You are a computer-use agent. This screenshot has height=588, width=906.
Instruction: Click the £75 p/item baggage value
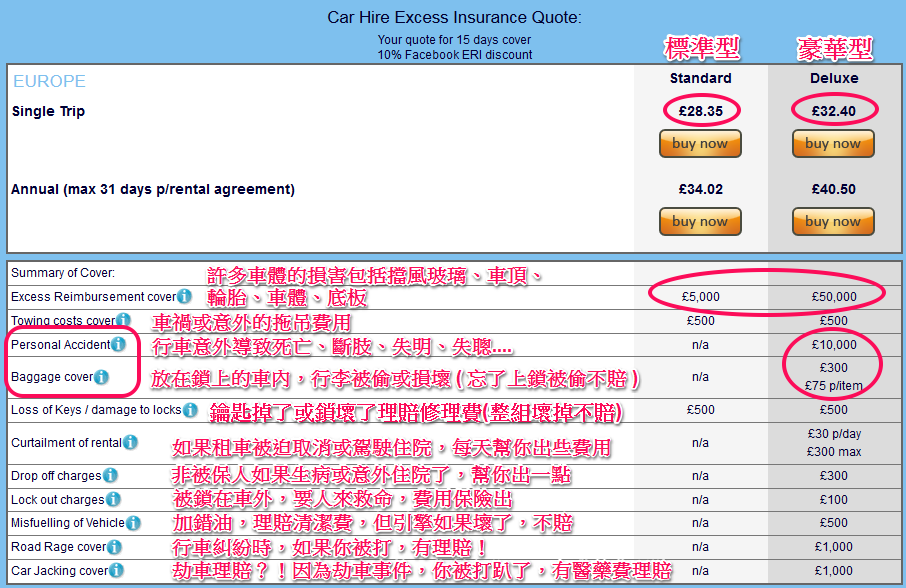(834, 386)
